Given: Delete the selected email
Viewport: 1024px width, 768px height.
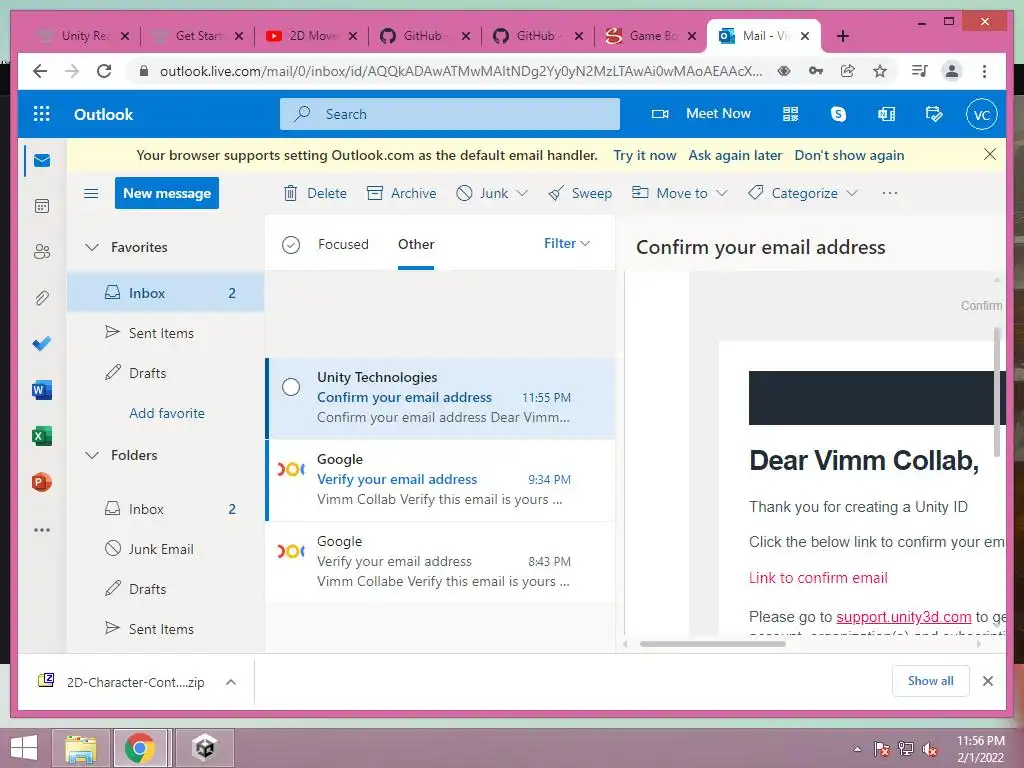Looking at the screenshot, I should 315,193.
